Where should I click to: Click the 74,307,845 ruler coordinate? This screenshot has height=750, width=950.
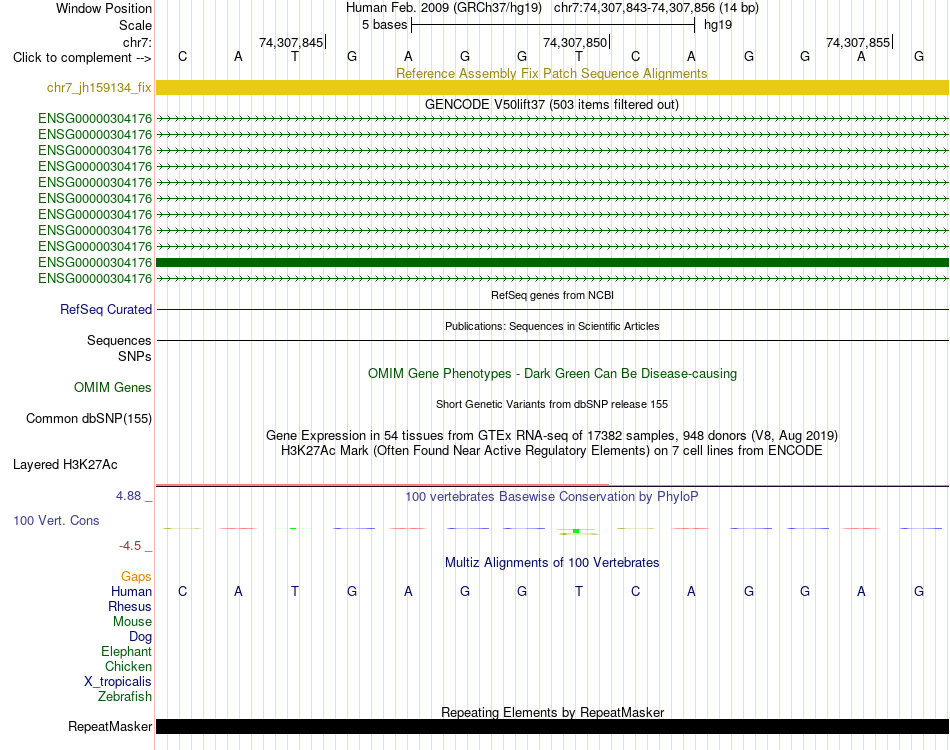click(291, 42)
